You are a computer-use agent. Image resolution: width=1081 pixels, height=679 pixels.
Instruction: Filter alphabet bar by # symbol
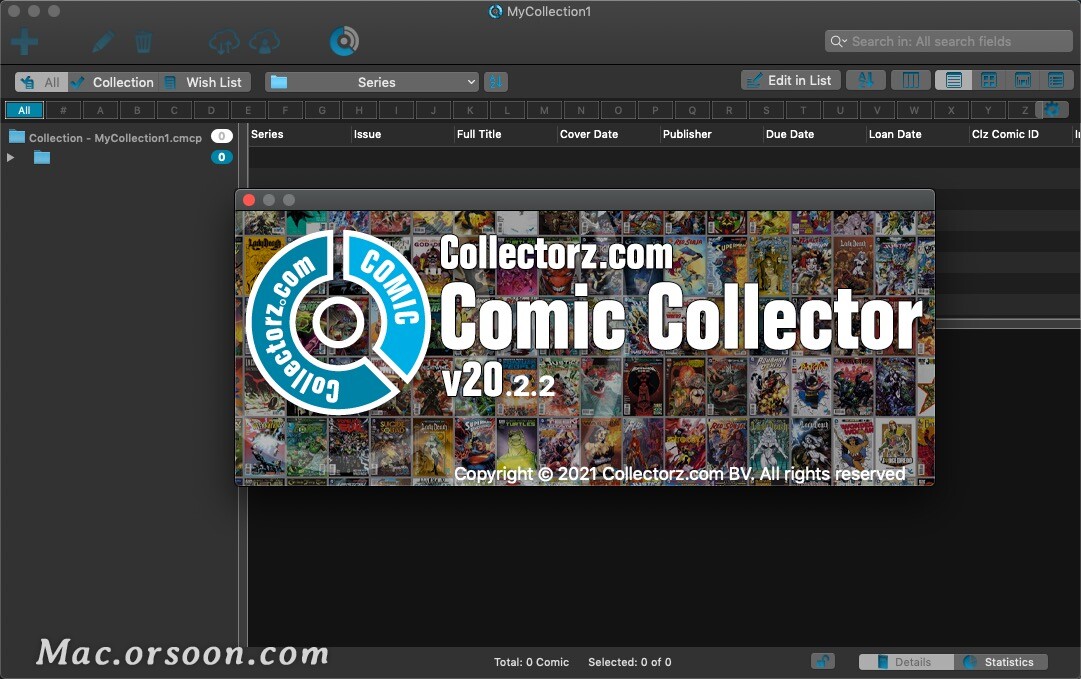click(63, 110)
